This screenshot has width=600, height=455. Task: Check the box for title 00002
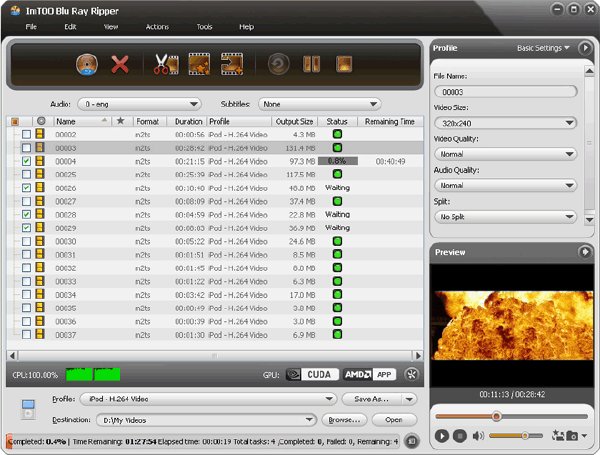[26, 134]
